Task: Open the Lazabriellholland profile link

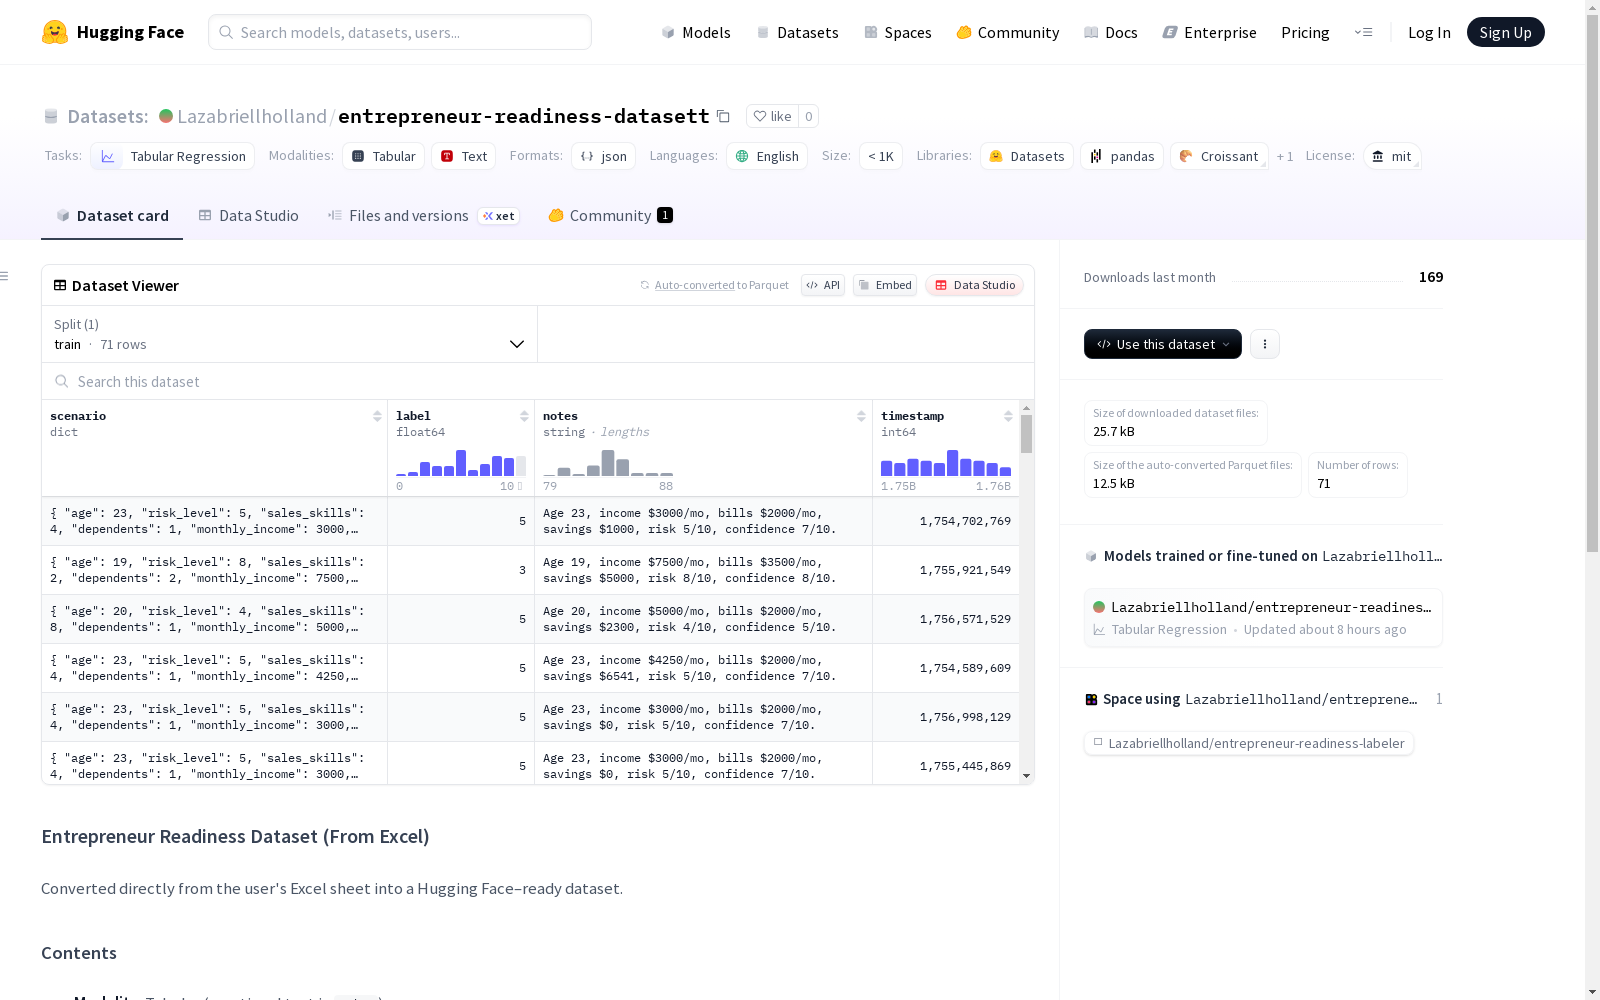Action: 252,116
